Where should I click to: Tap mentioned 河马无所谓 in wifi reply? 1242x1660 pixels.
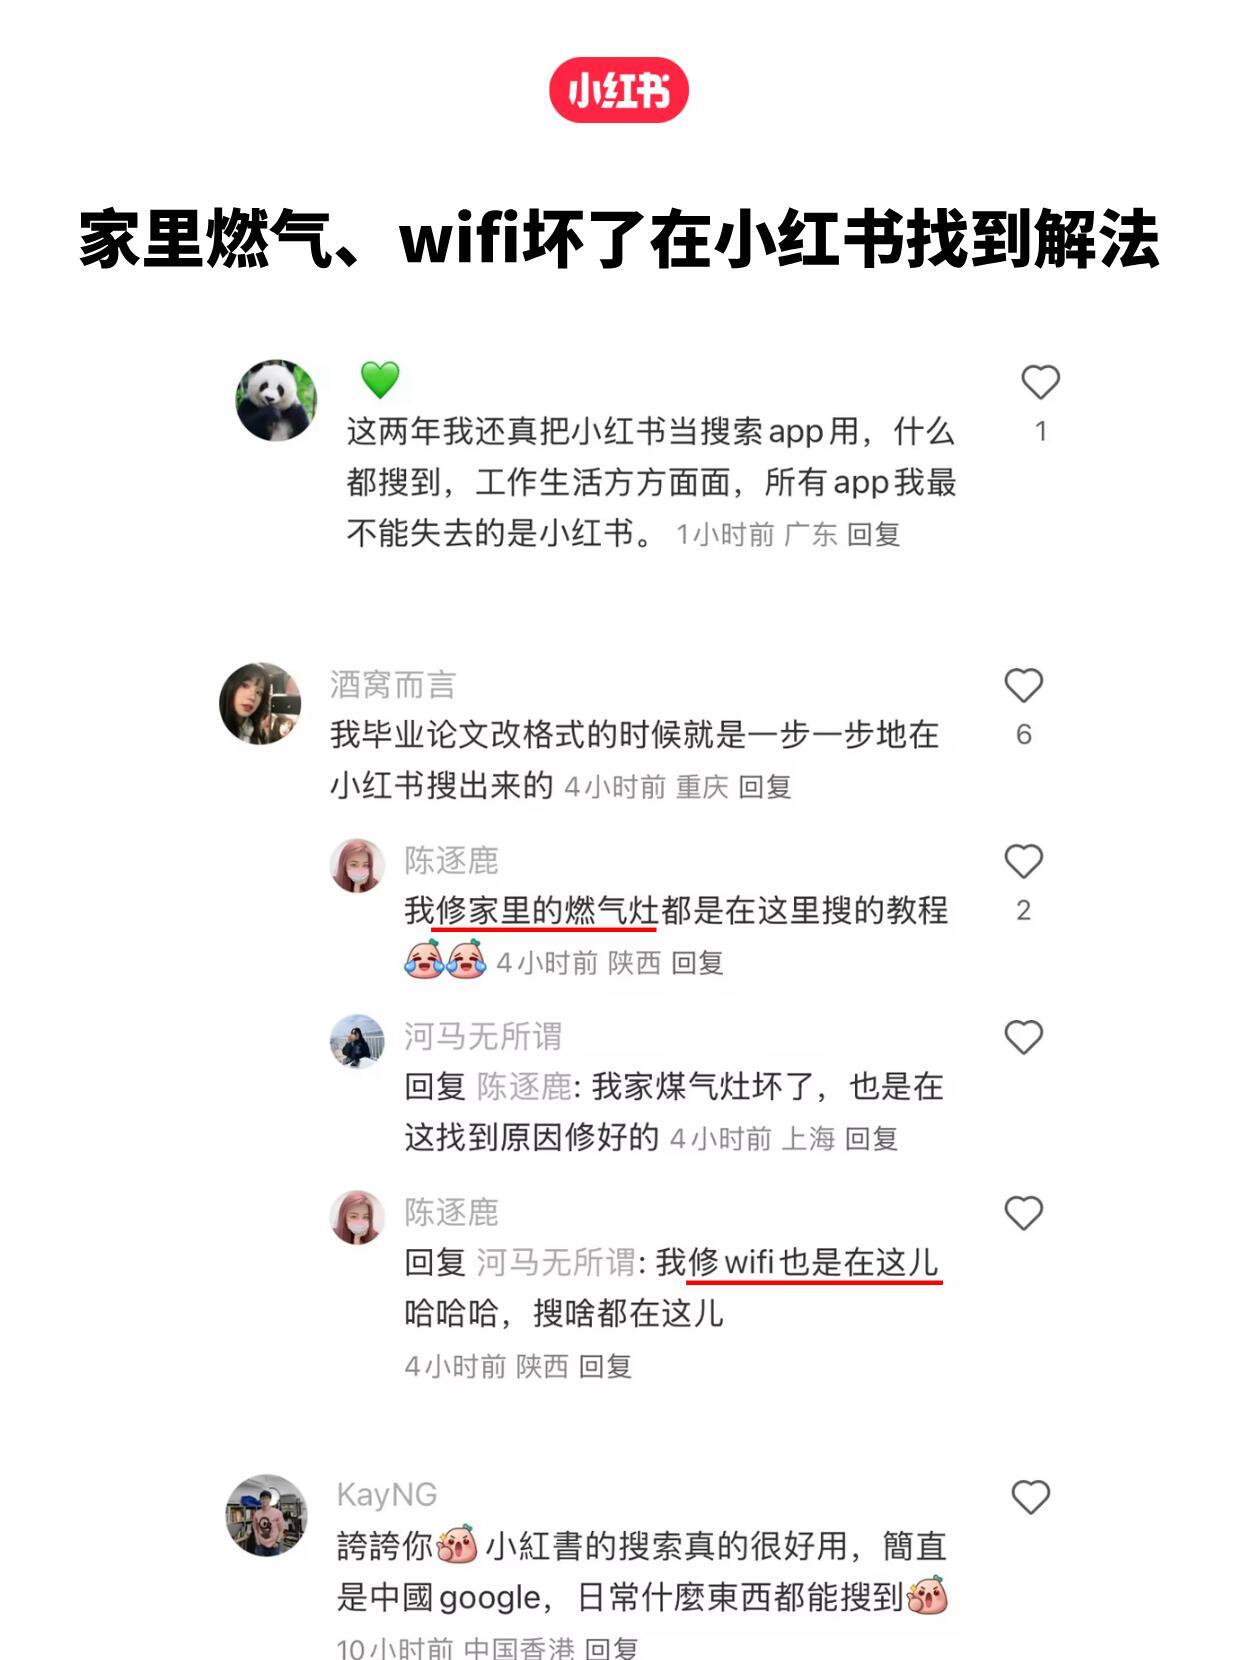pyautogui.click(x=555, y=1262)
